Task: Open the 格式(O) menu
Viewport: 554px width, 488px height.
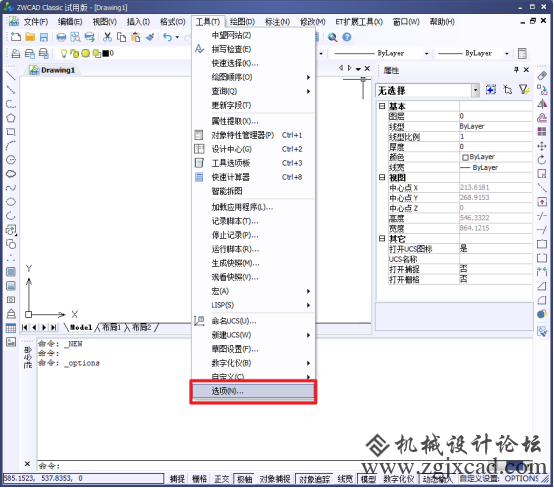Action: coord(172,22)
